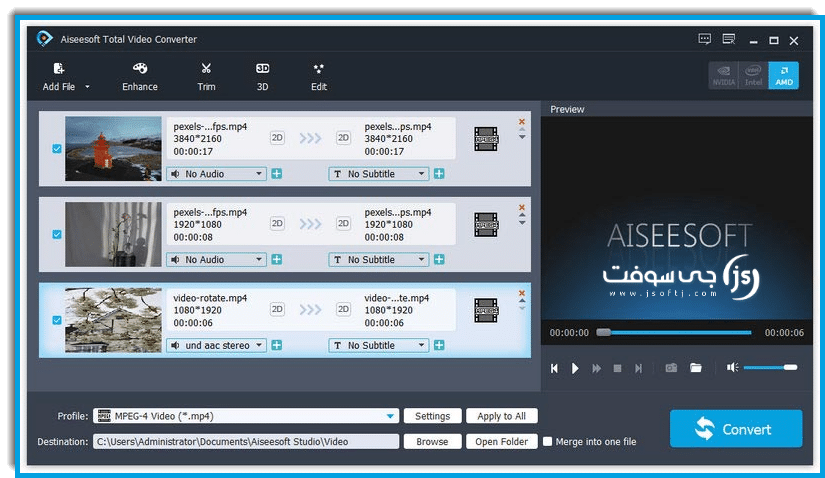This screenshot has height=478, width=825.
Task: Click output name of 3840*2160 video
Action: pyautogui.click(x=398, y=126)
